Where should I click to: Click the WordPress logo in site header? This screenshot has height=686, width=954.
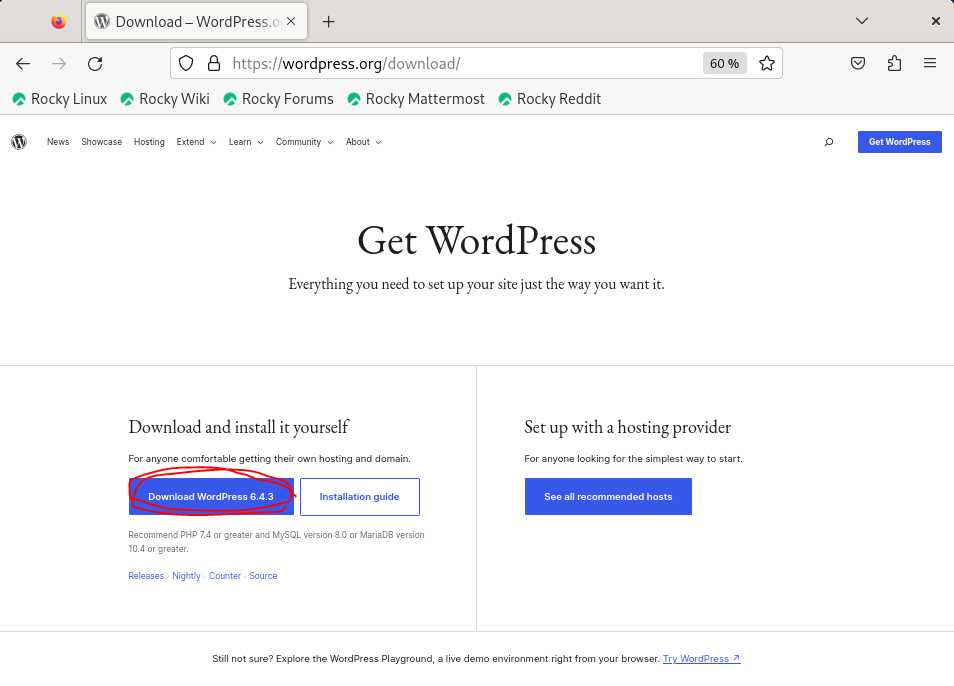(x=19, y=142)
